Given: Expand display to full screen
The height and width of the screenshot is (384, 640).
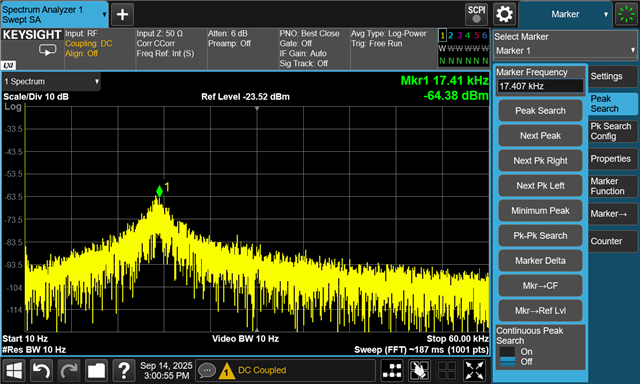Looking at the screenshot, I should [475, 371].
